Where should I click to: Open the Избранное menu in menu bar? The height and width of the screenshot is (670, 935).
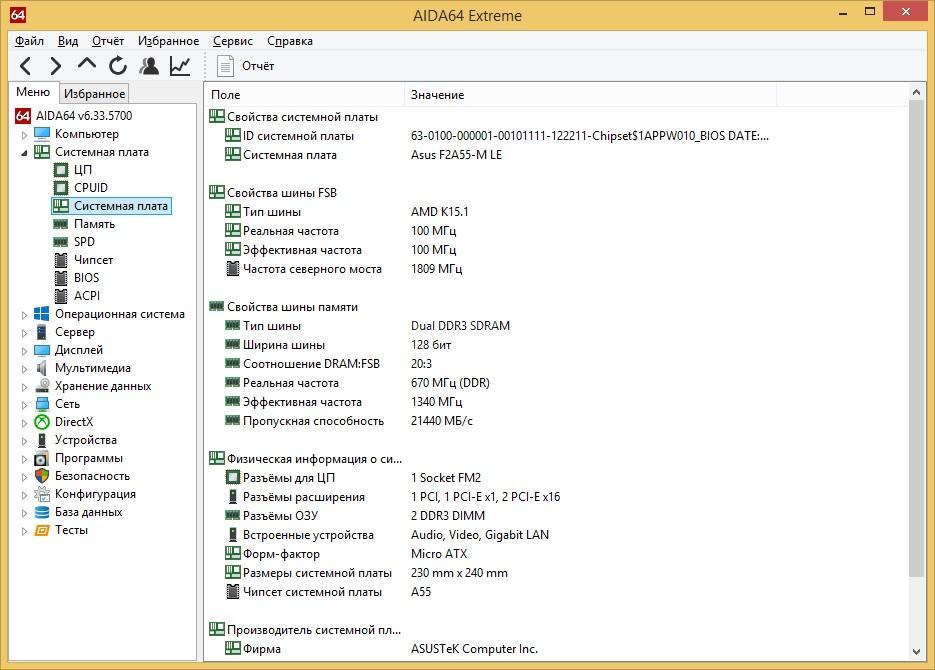coord(168,41)
